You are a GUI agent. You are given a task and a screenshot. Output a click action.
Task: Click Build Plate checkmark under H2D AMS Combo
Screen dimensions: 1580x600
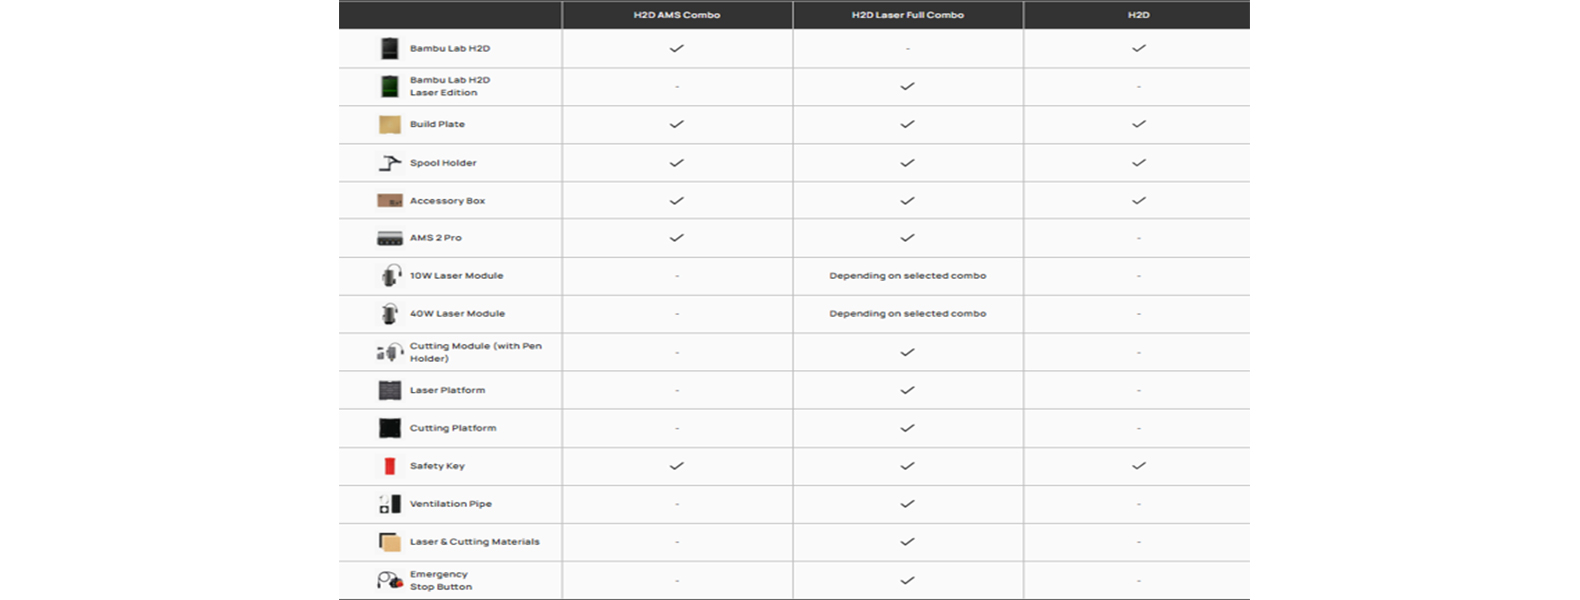[x=677, y=124]
